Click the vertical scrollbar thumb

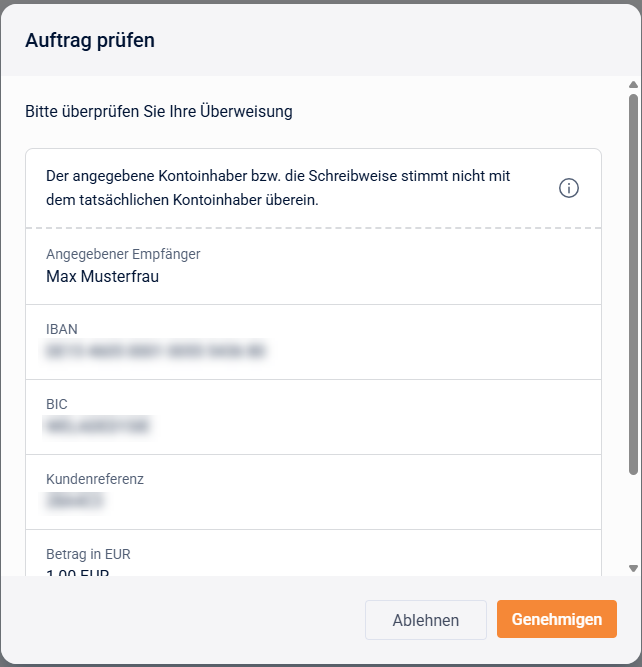pos(633,280)
